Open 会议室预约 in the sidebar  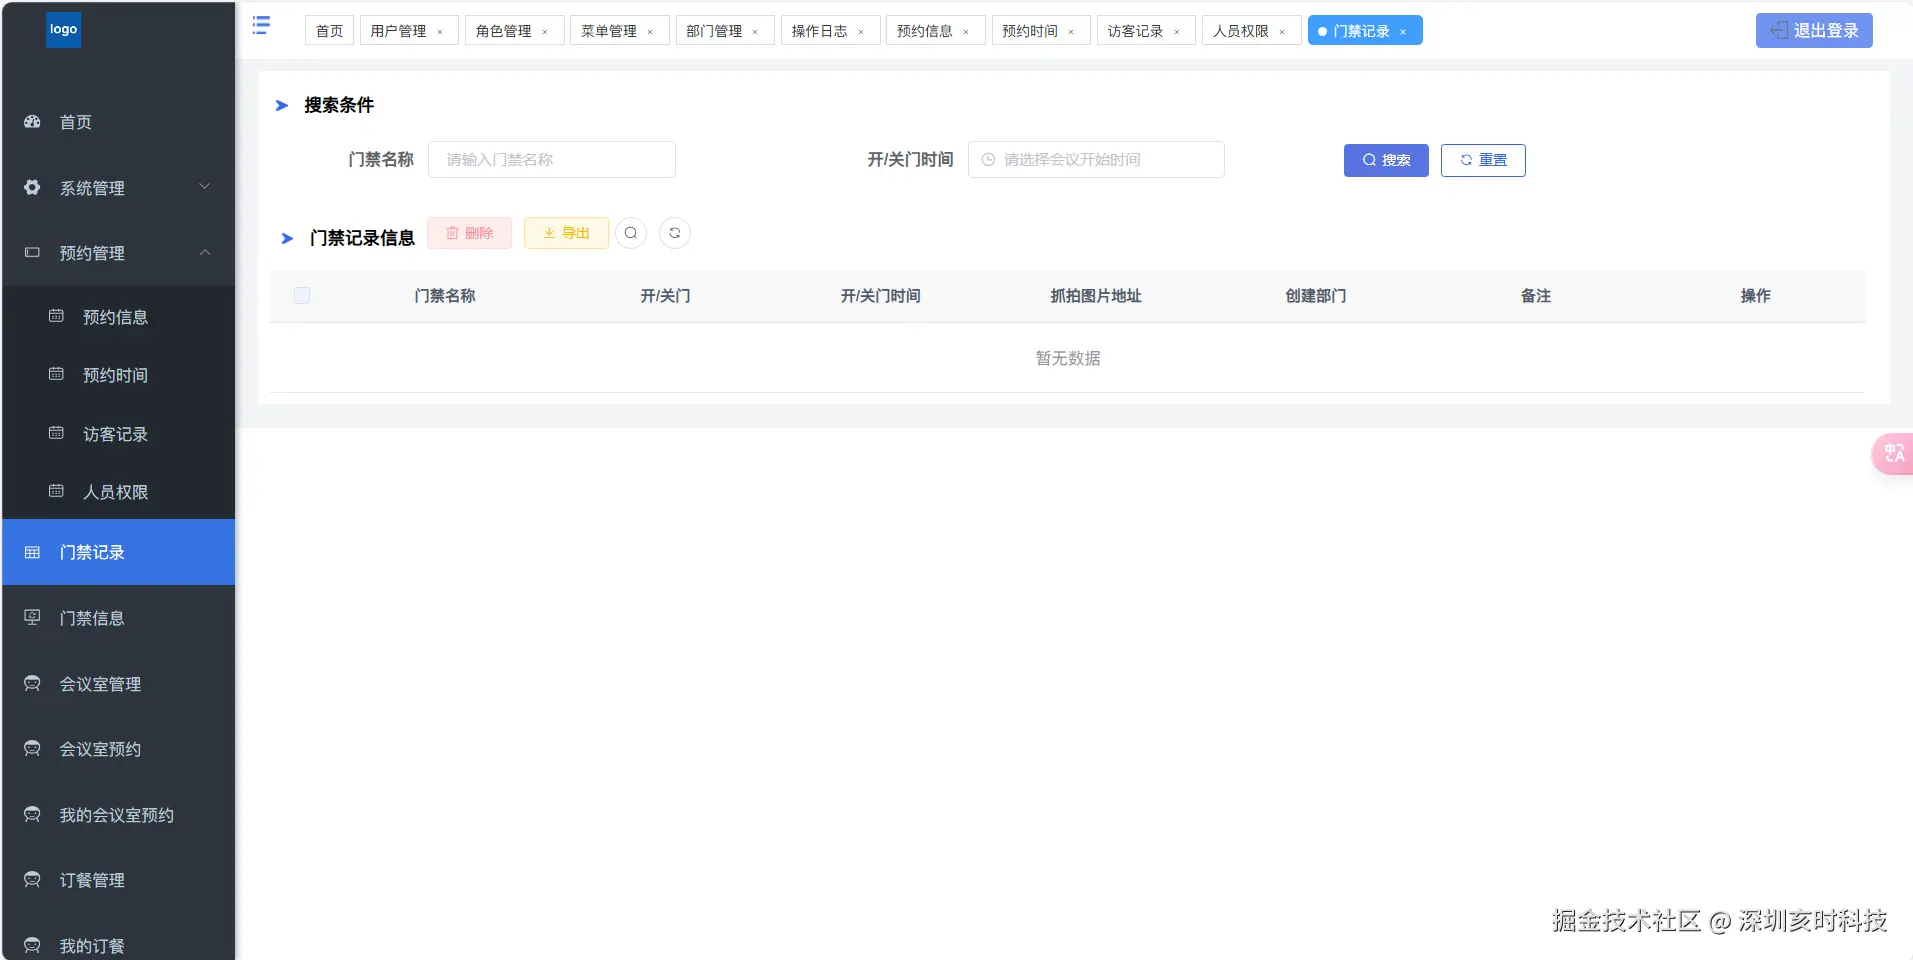click(x=118, y=749)
